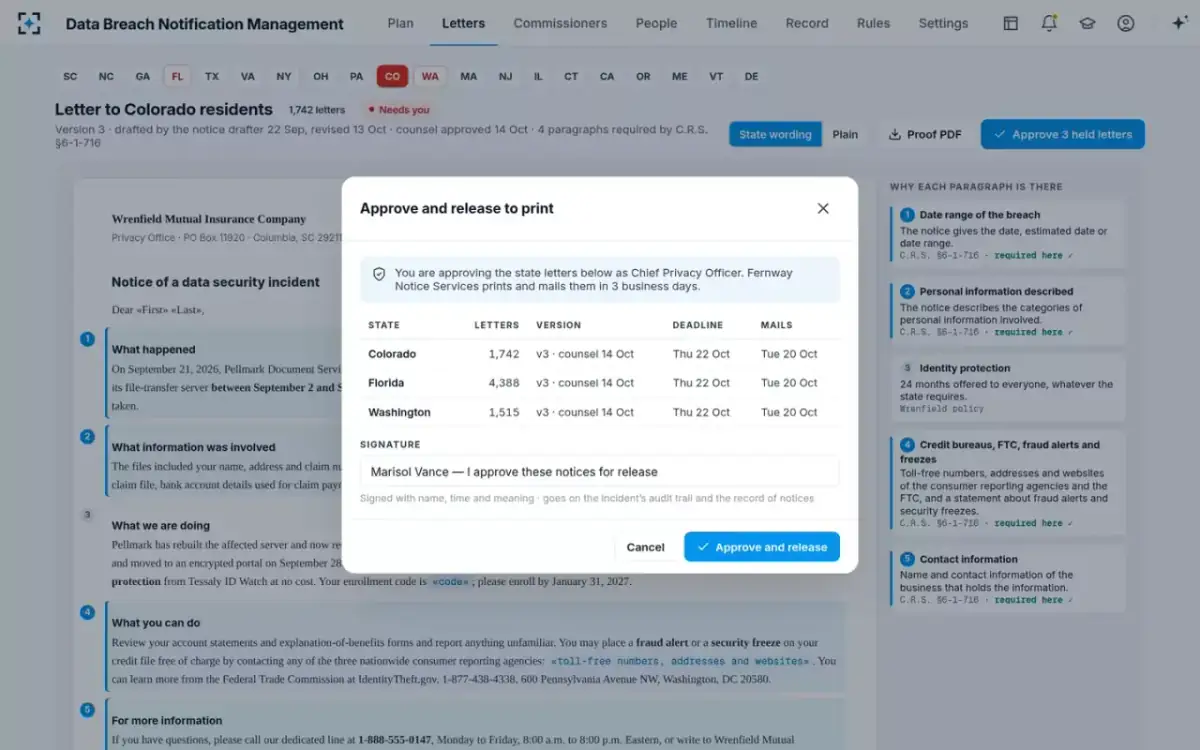
Task: Select the SC state chip
Action: (x=70, y=76)
